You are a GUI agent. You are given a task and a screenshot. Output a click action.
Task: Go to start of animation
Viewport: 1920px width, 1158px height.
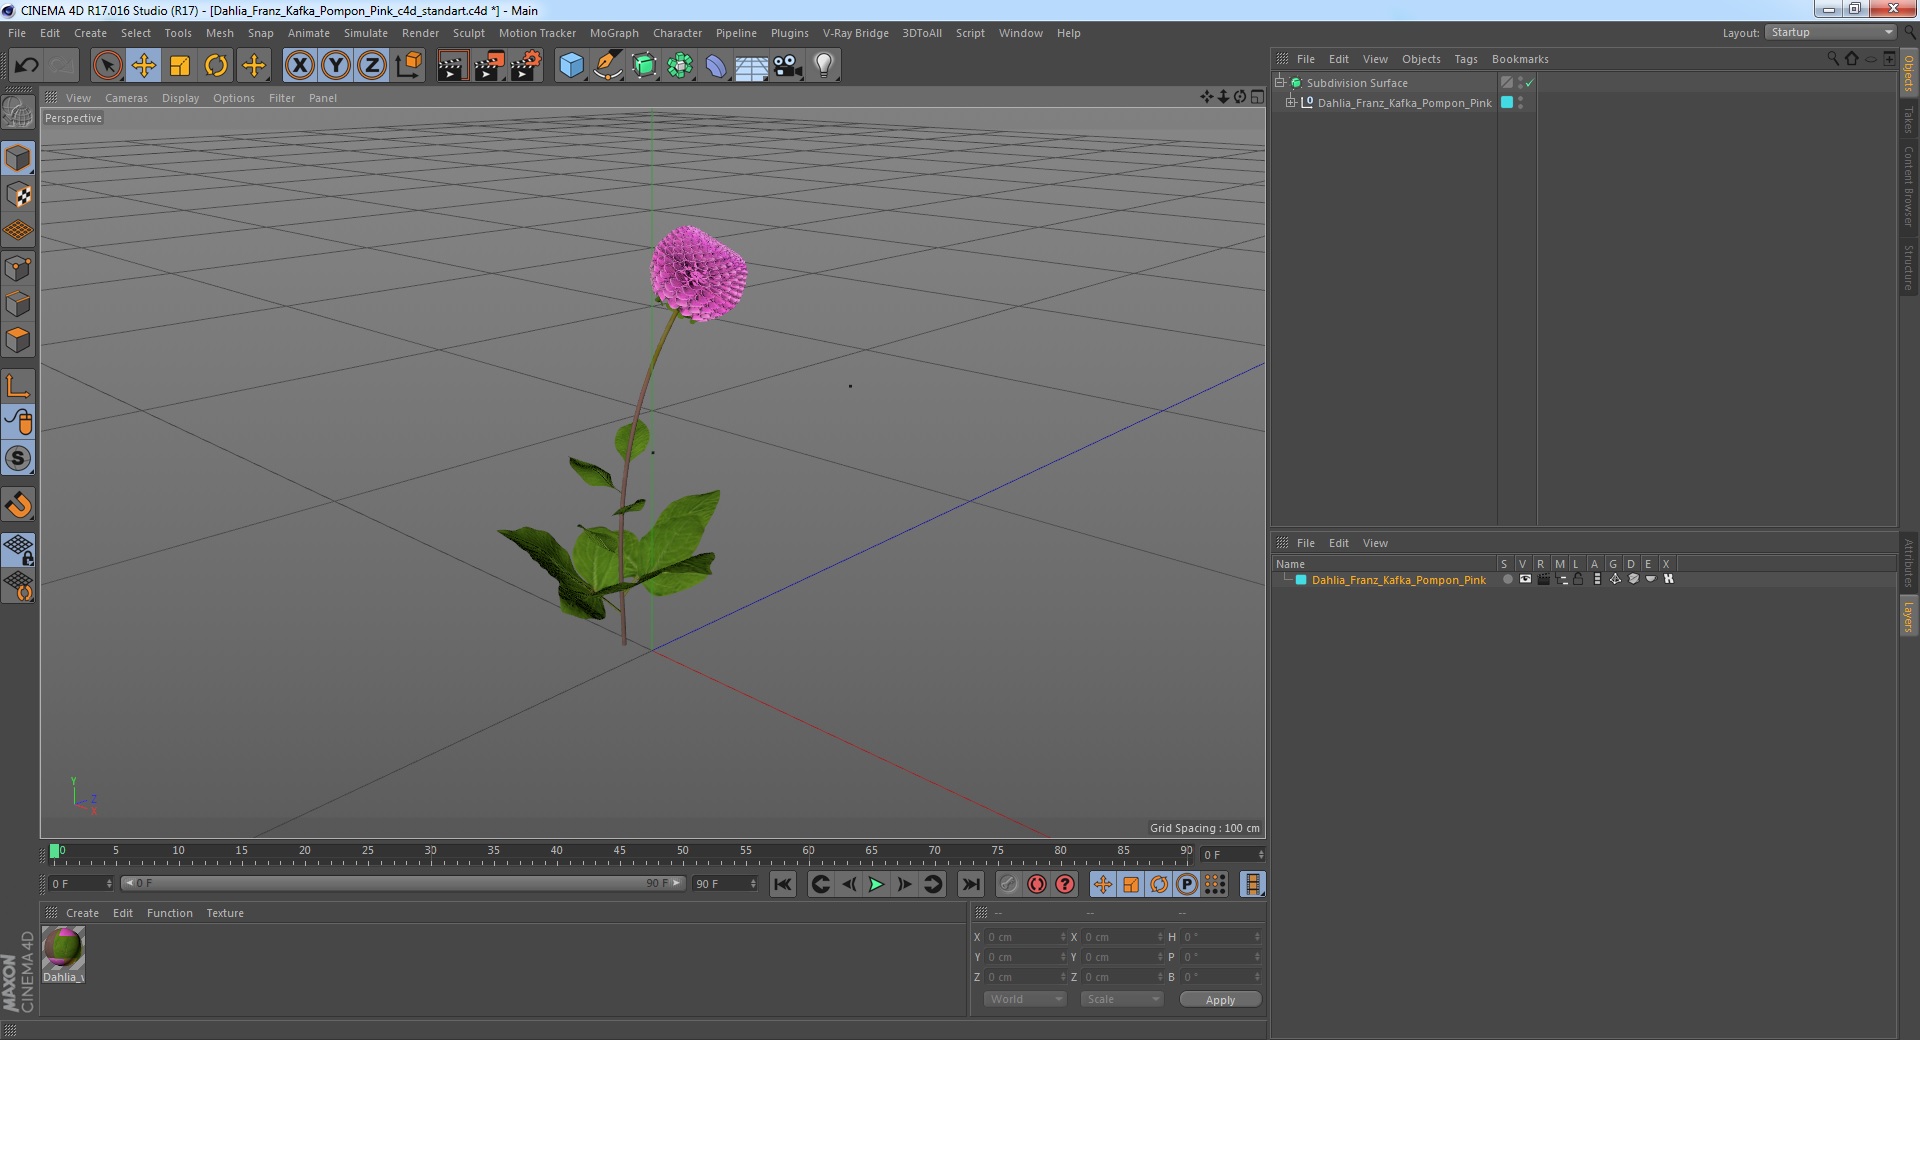(783, 884)
